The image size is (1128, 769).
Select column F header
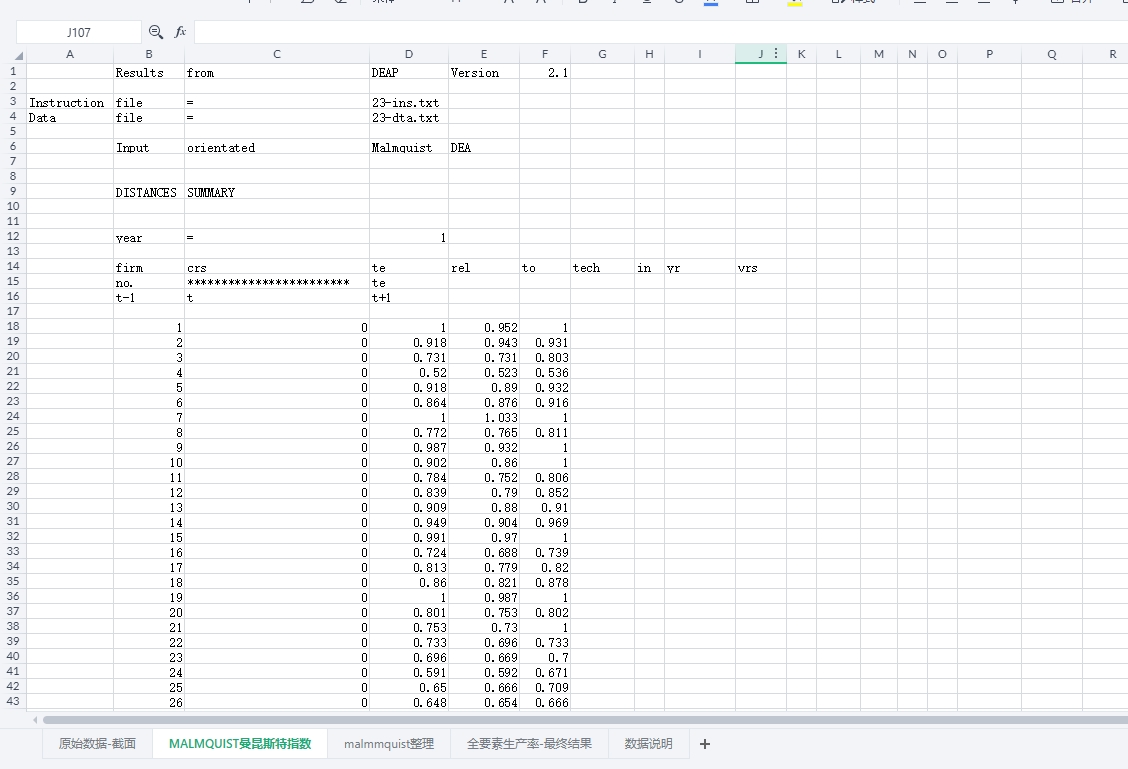[x=545, y=55]
